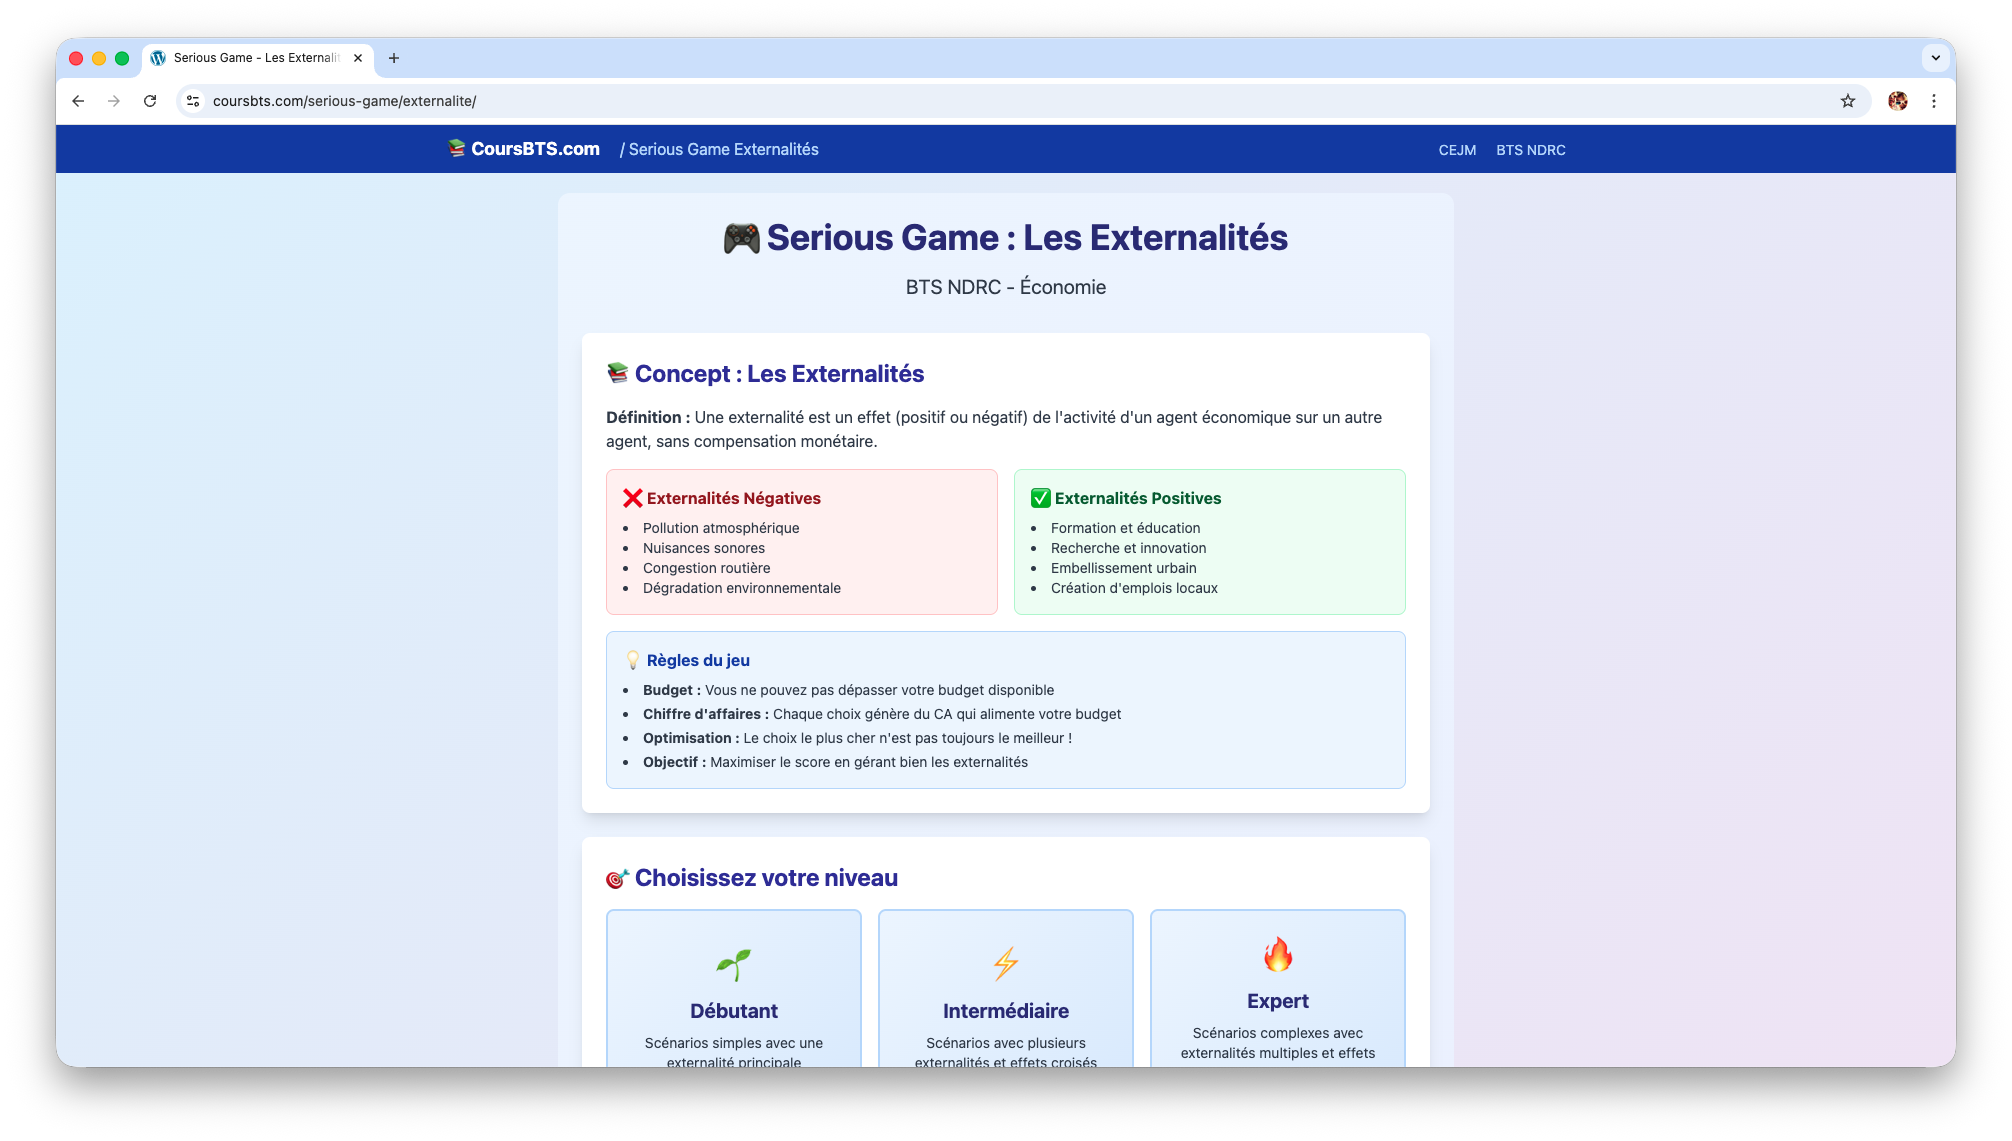2012x1141 pixels.
Task: Reload the page with refresh icon
Action: 150,101
